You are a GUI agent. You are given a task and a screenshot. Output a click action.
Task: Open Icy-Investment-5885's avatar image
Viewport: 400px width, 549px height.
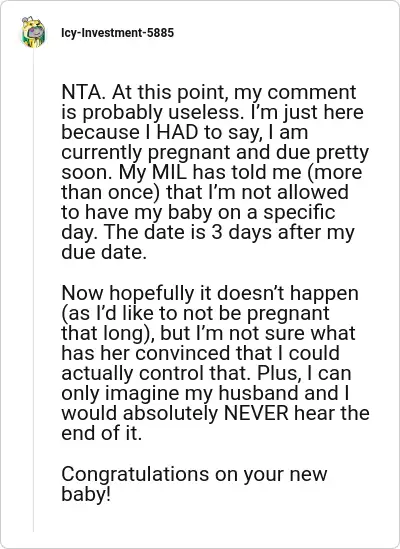33,32
